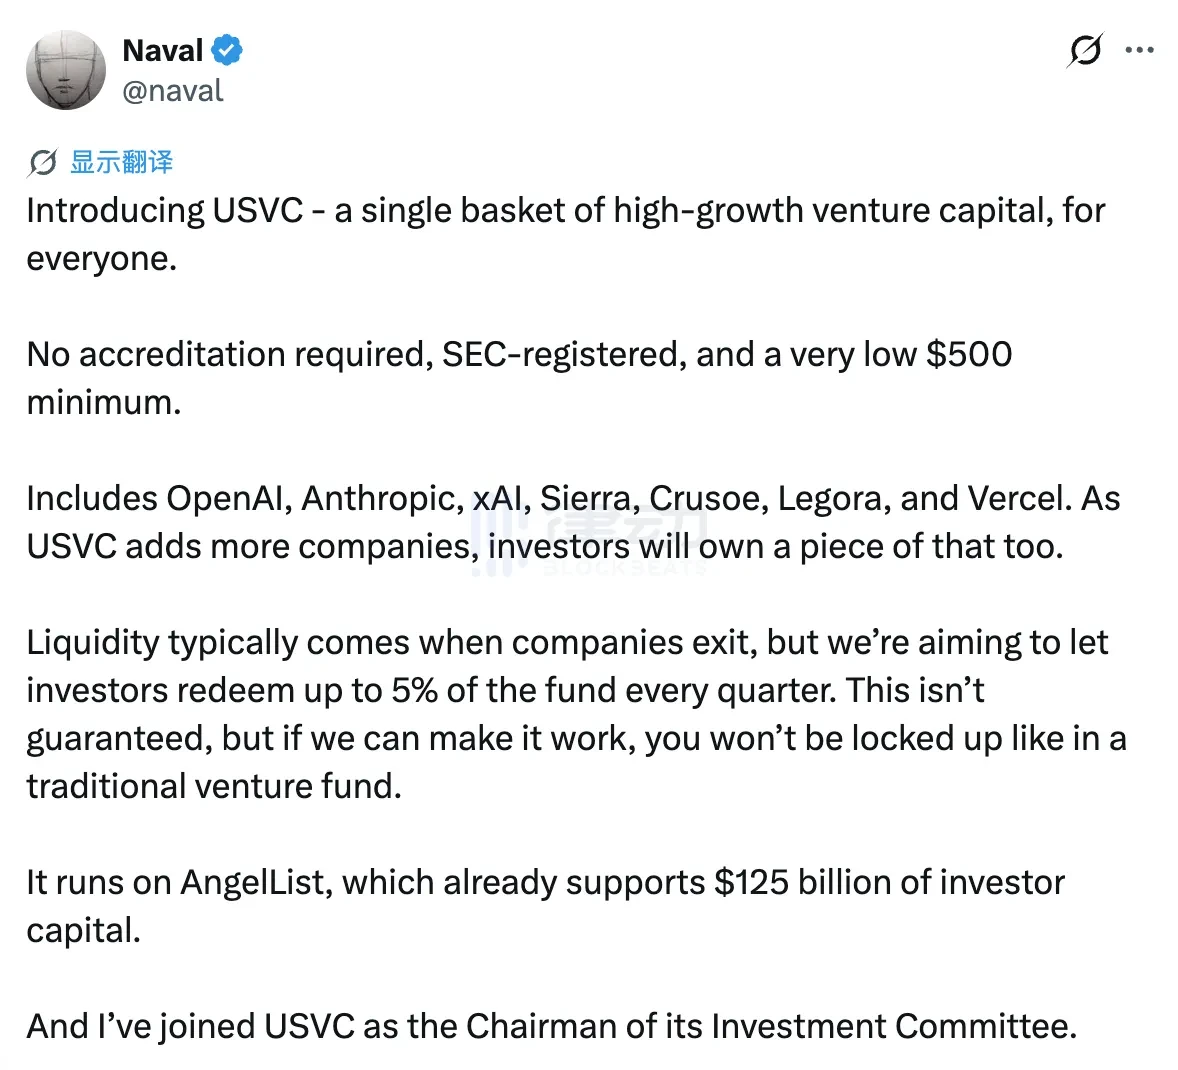
Task: Select the Grok icon next to the translate link
Action: (x=42, y=162)
